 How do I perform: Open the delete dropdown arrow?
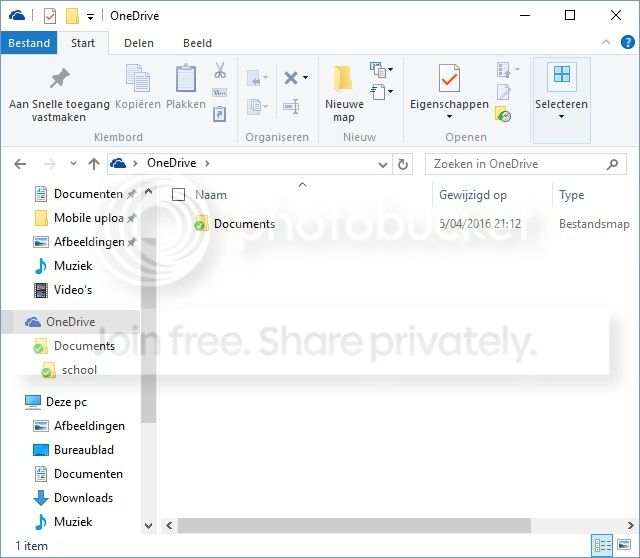pos(305,77)
